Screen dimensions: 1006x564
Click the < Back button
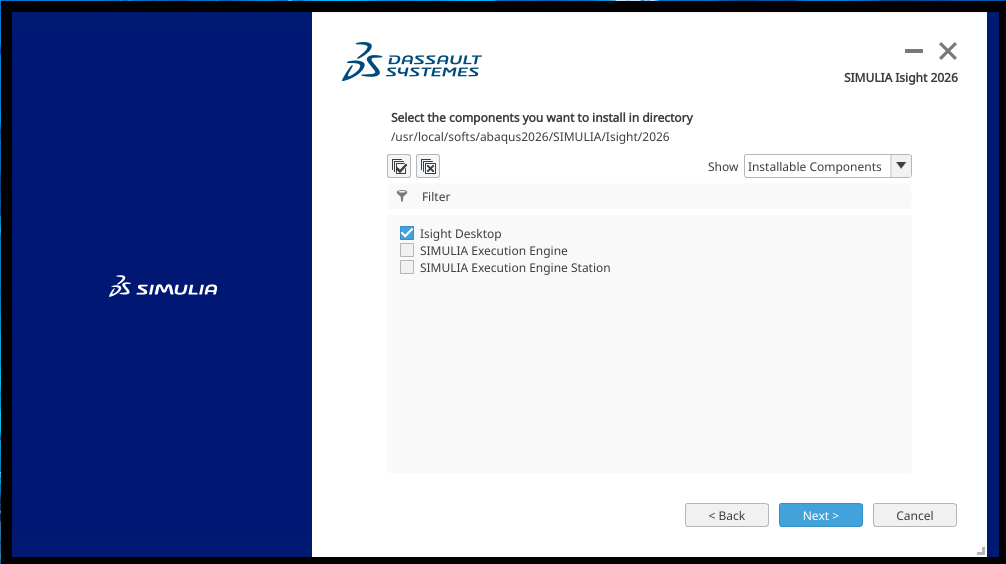tap(727, 515)
